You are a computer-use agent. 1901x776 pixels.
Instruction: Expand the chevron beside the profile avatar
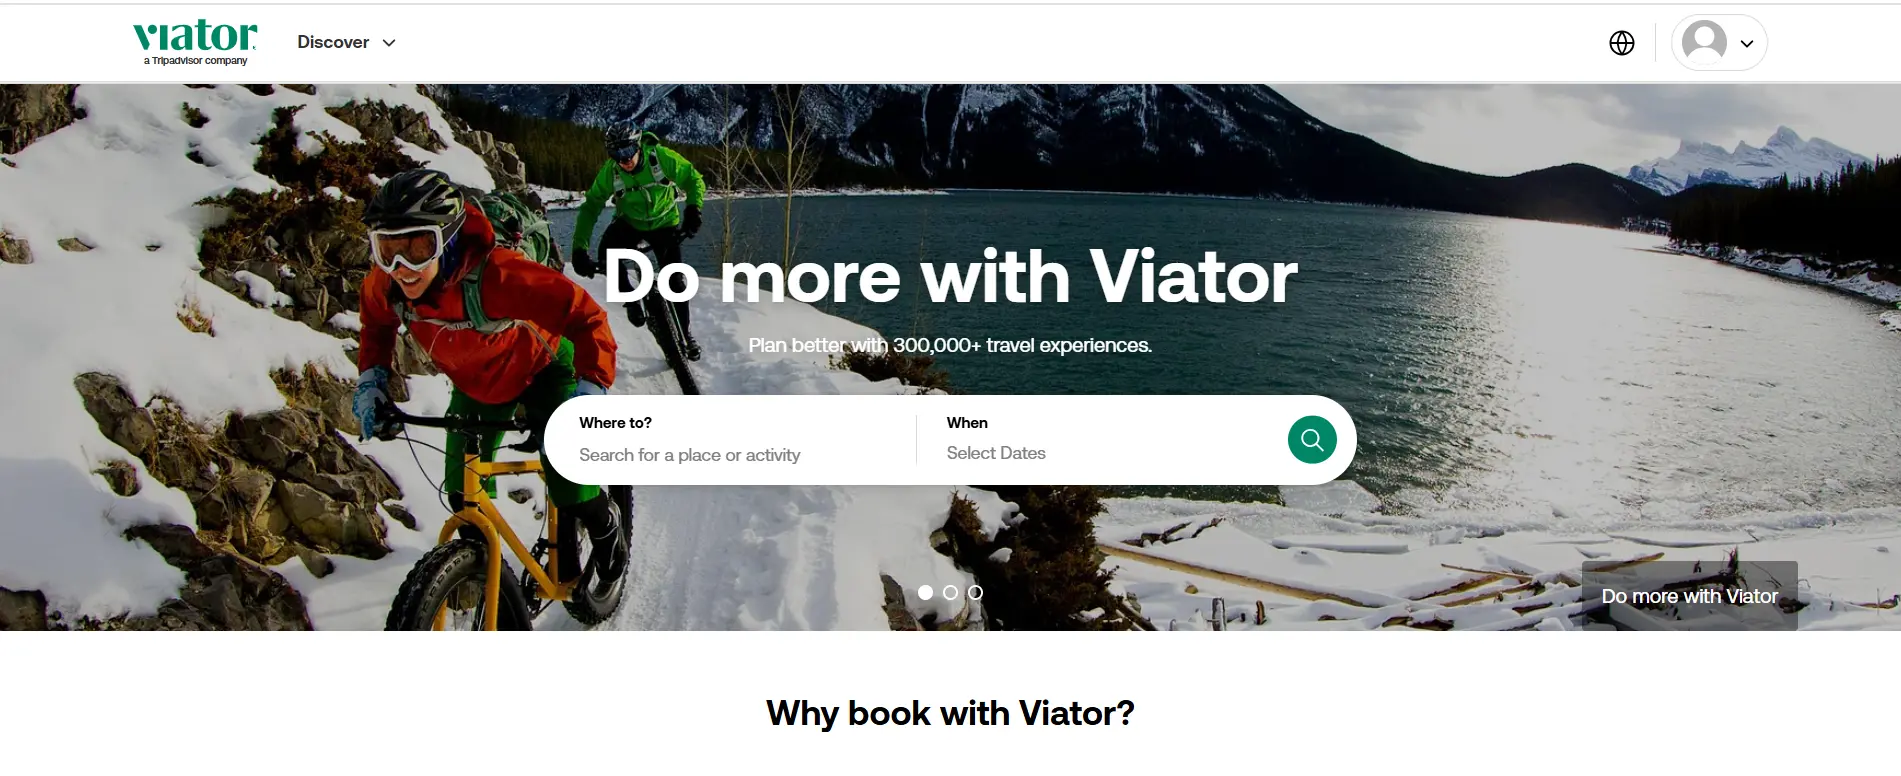tap(1747, 44)
